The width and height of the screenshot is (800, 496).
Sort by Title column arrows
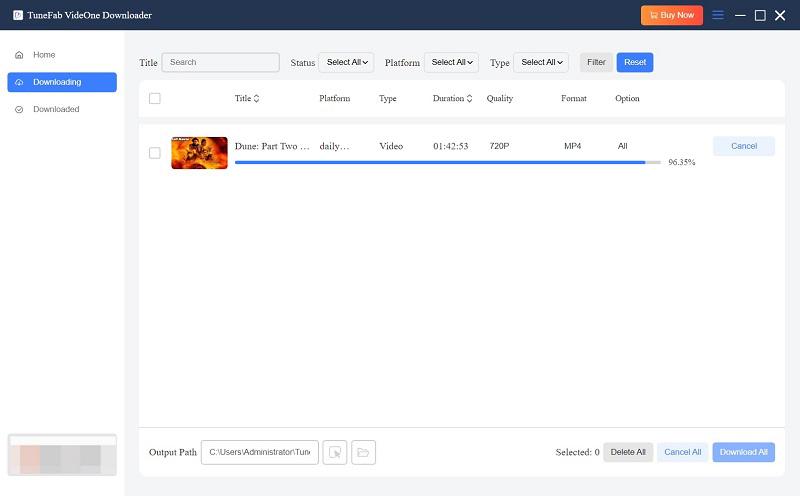click(x=256, y=98)
